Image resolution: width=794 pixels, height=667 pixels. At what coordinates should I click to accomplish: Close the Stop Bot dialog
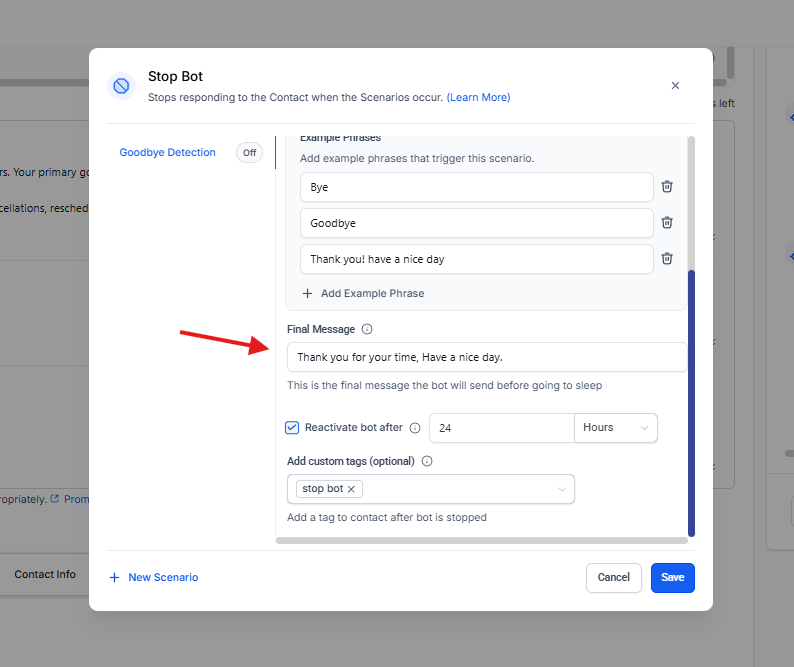[675, 86]
